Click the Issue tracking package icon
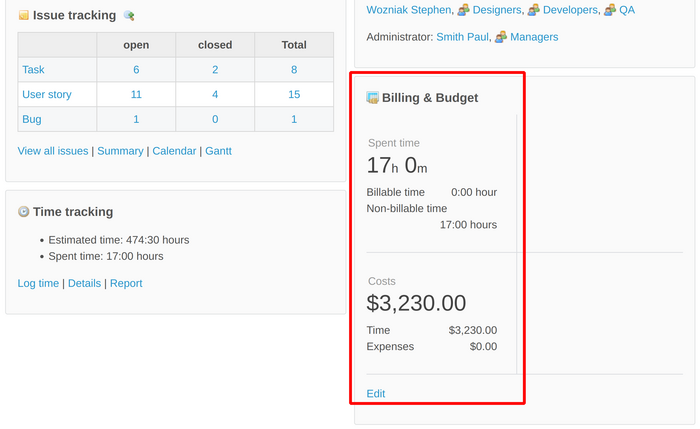 [24, 16]
